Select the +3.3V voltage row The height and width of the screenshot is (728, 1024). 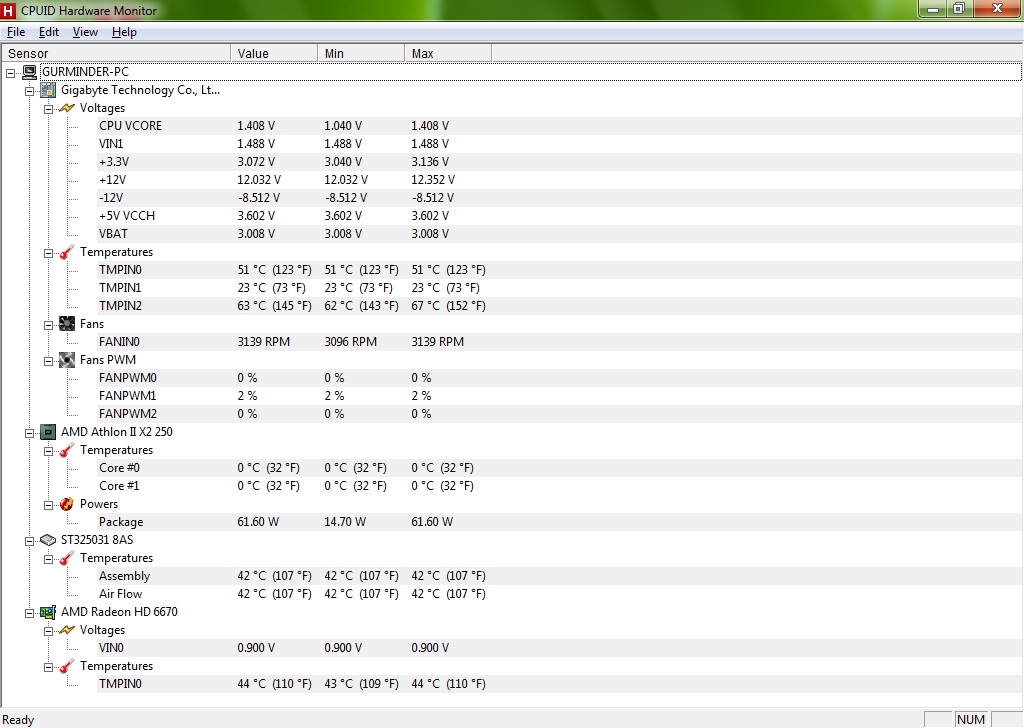(559, 162)
